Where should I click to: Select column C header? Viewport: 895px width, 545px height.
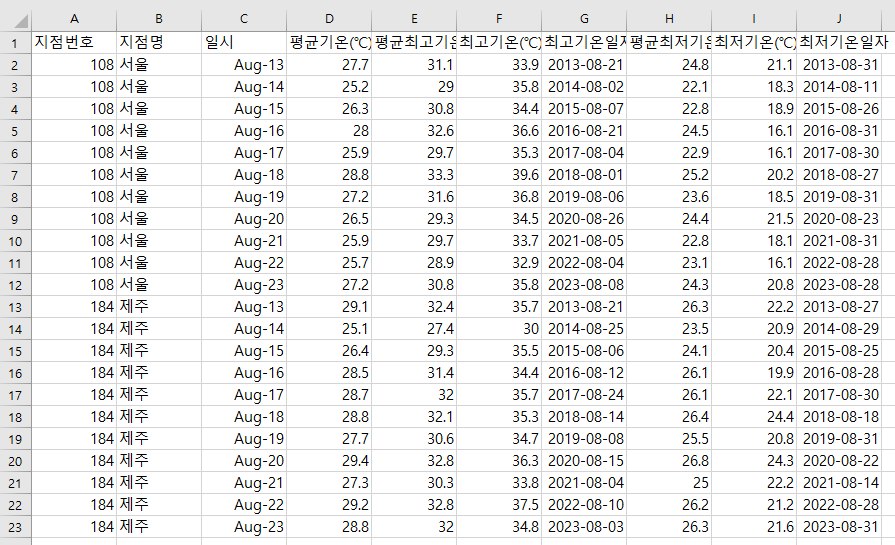point(244,19)
